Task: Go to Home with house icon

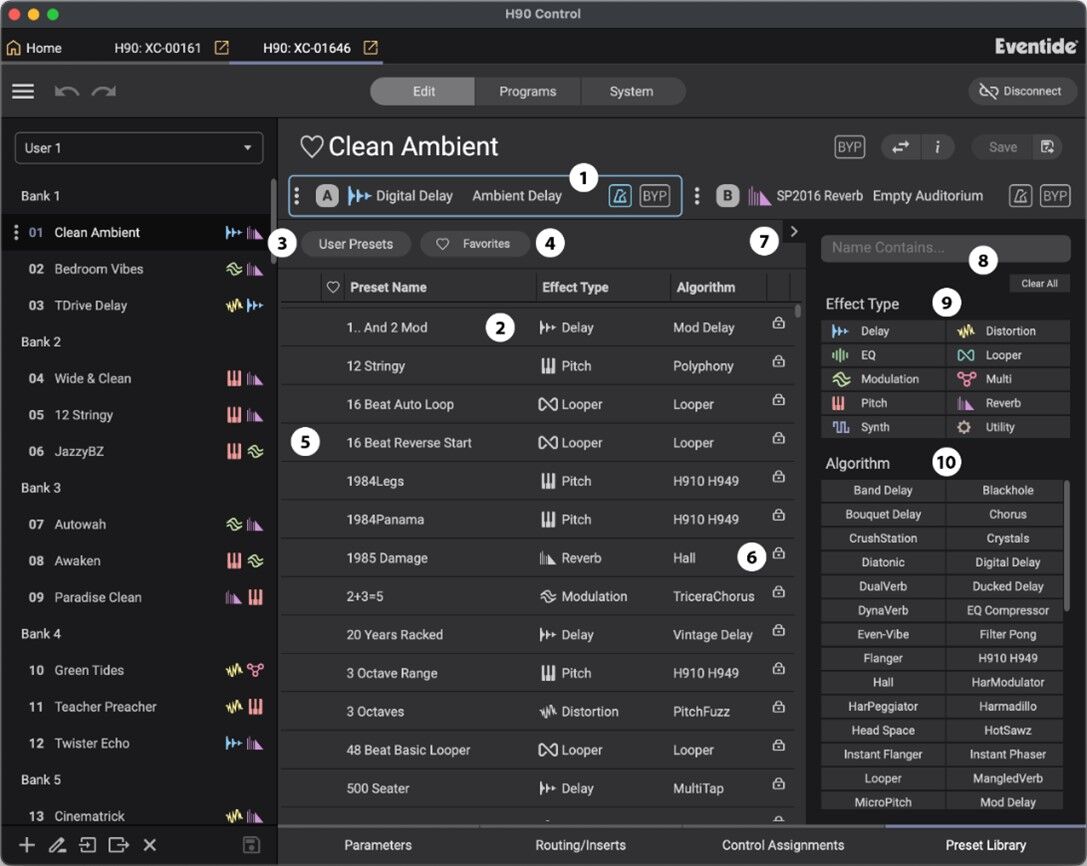Action: click(x=34, y=48)
